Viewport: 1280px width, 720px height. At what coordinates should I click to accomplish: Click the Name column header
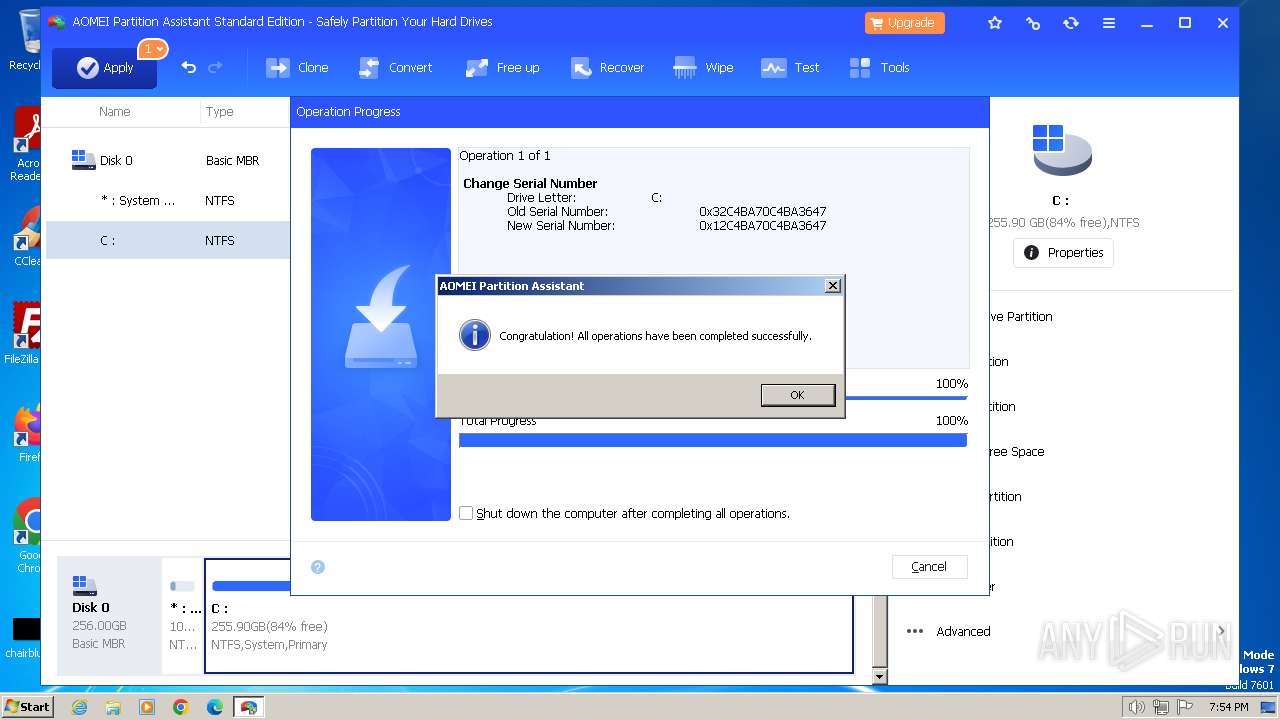(x=115, y=111)
